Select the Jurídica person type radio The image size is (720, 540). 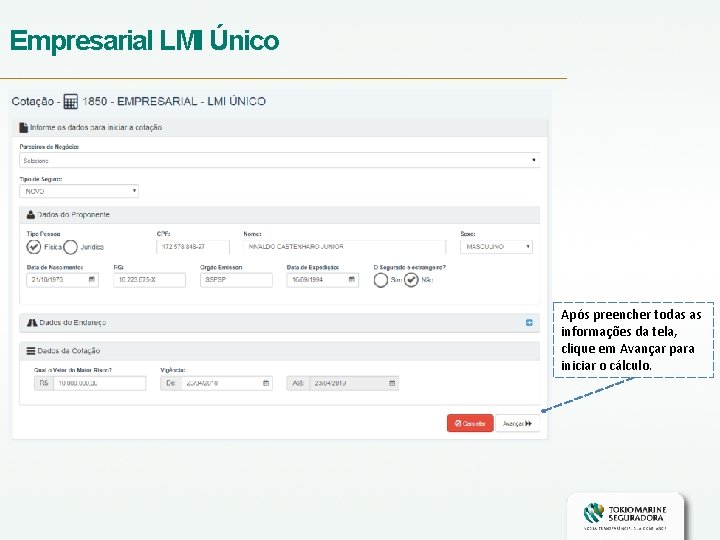70,247
